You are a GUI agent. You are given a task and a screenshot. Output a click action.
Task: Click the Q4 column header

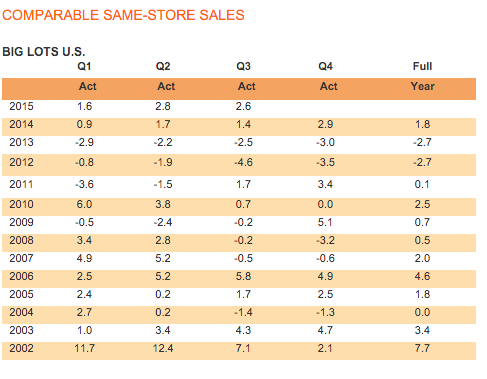point(325,66)
